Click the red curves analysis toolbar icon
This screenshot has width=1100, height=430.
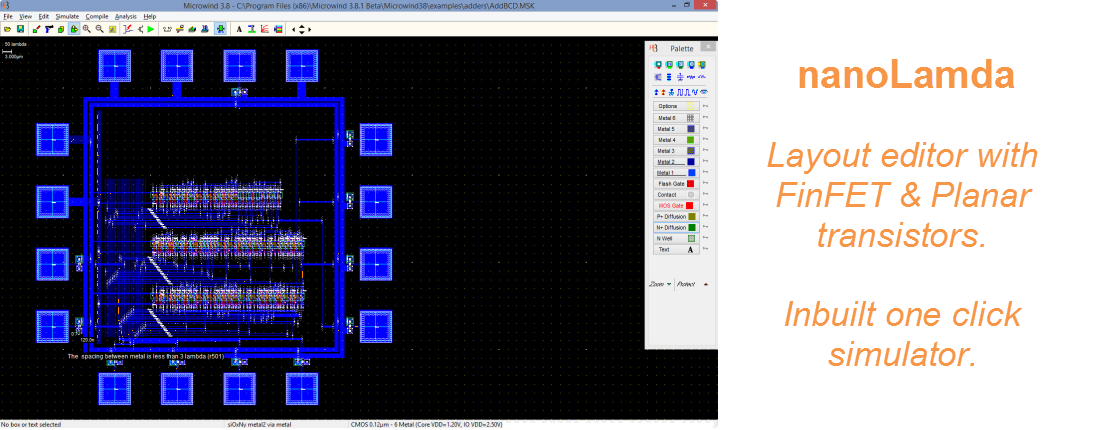click(264, 29)
